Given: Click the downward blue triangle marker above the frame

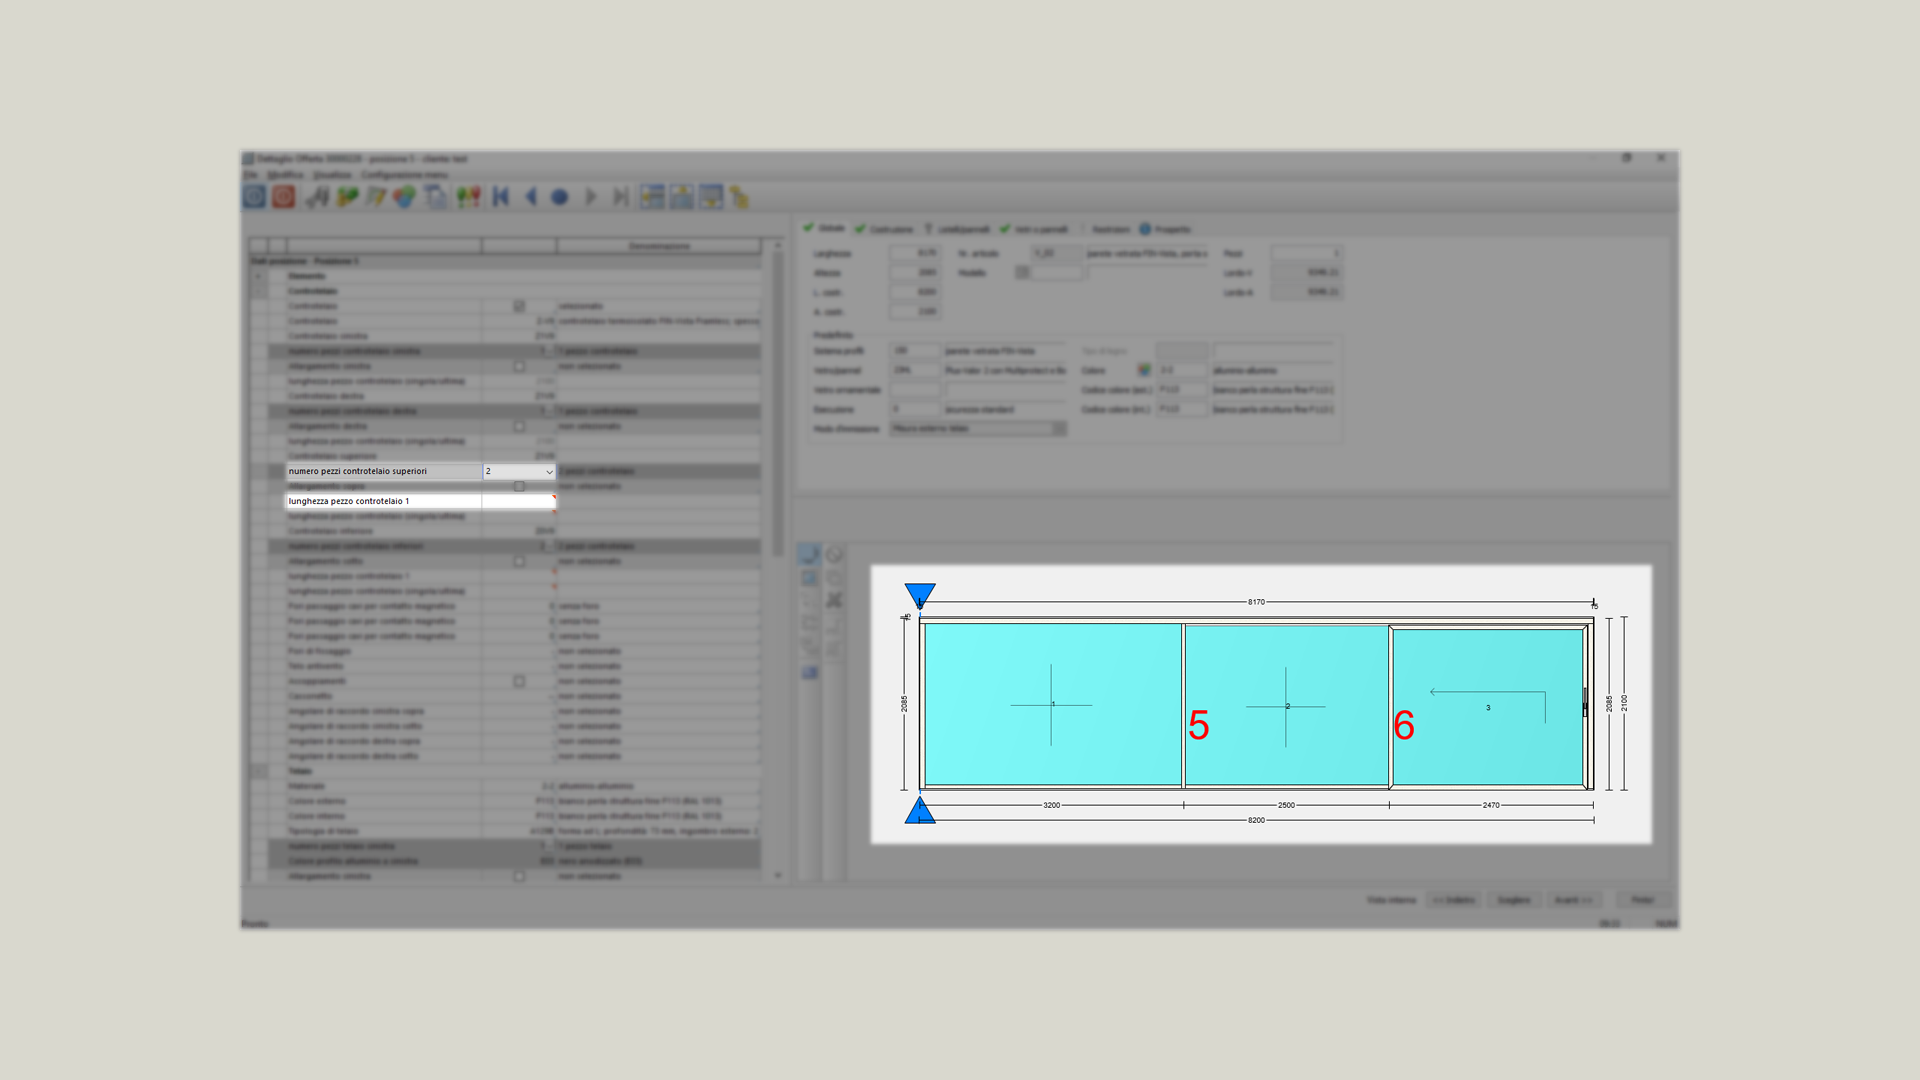Looking at the screenshot, I should (x=920, y=595).
